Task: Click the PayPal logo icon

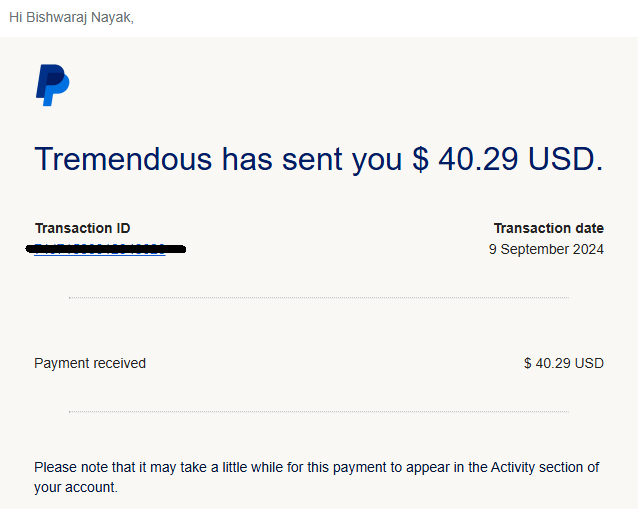Action: tap(53, 85)
